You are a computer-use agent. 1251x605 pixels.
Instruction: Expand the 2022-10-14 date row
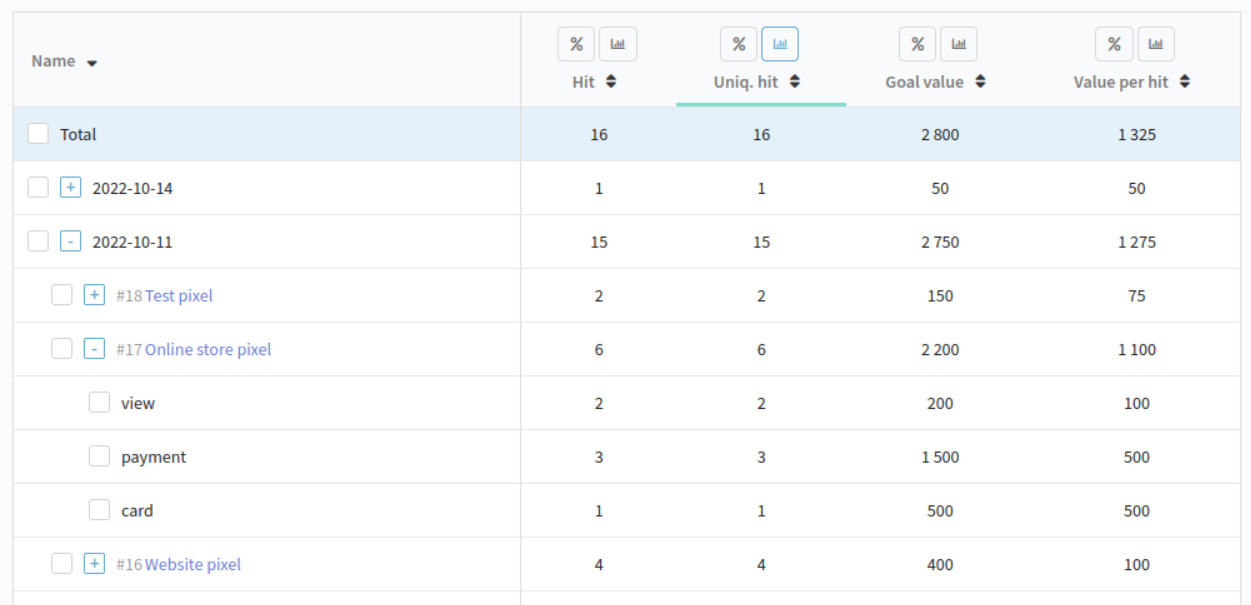(70, 187)
